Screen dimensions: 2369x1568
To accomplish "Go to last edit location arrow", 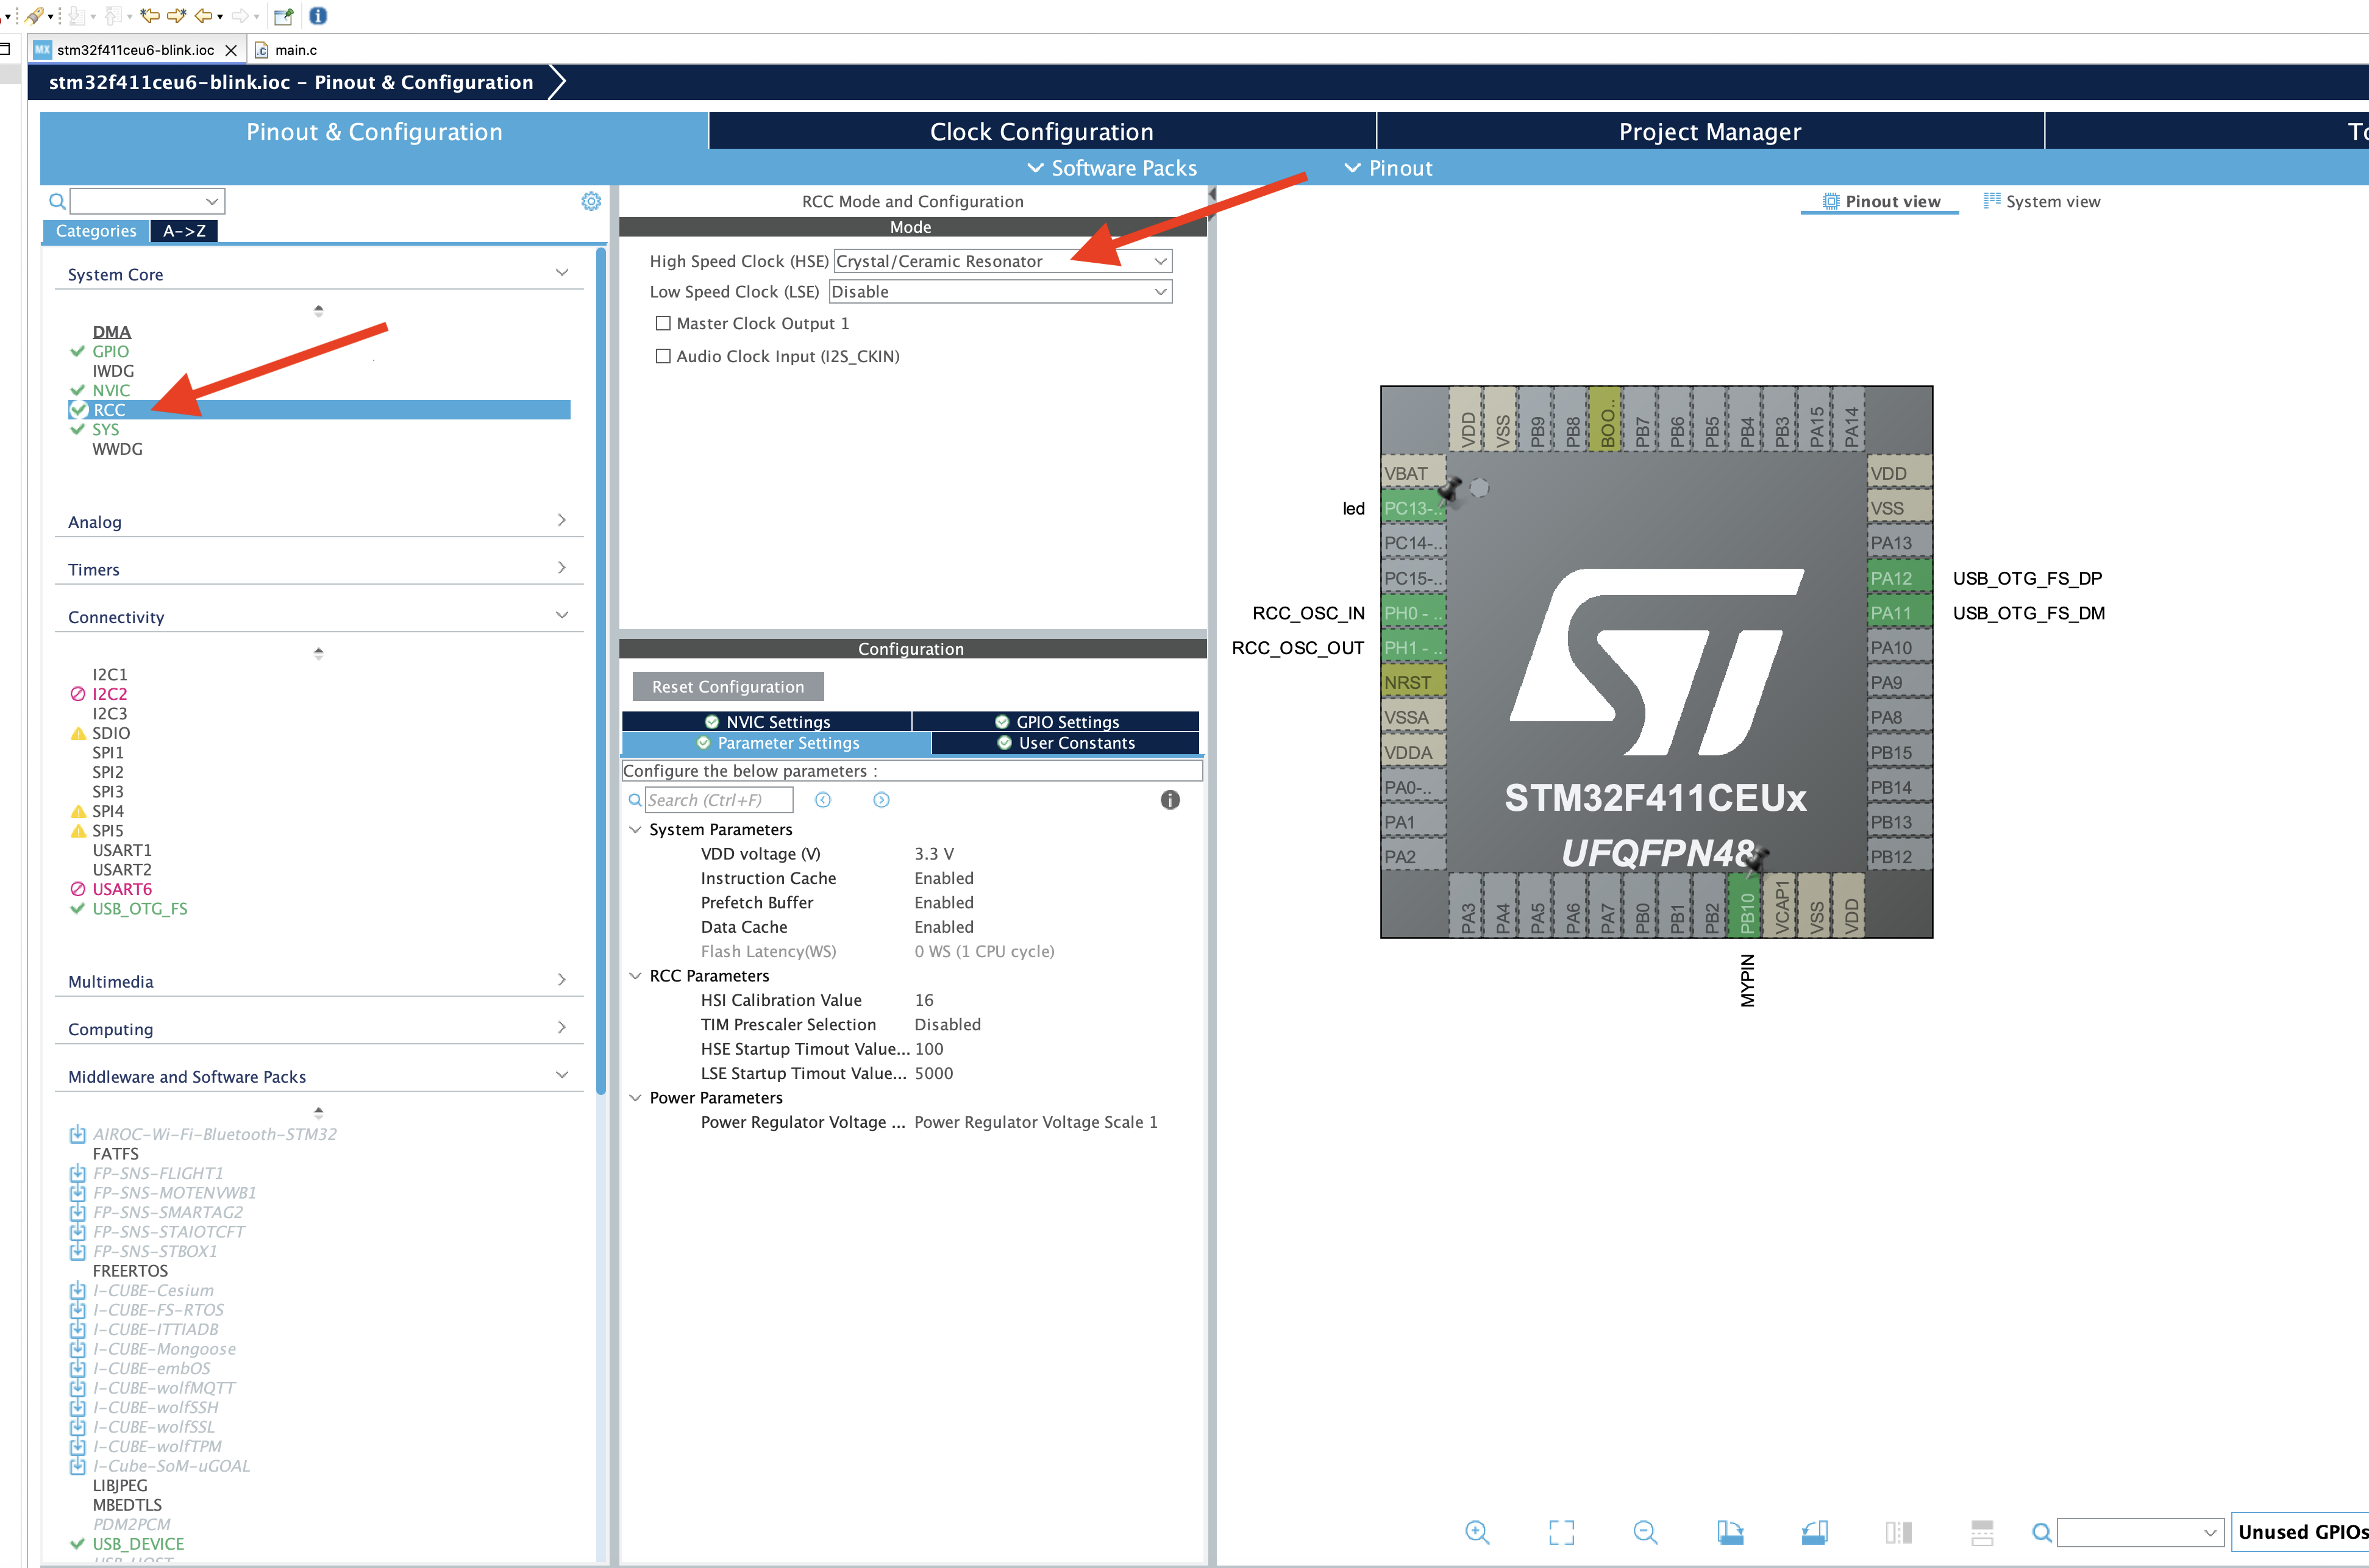I will point(150,15).
